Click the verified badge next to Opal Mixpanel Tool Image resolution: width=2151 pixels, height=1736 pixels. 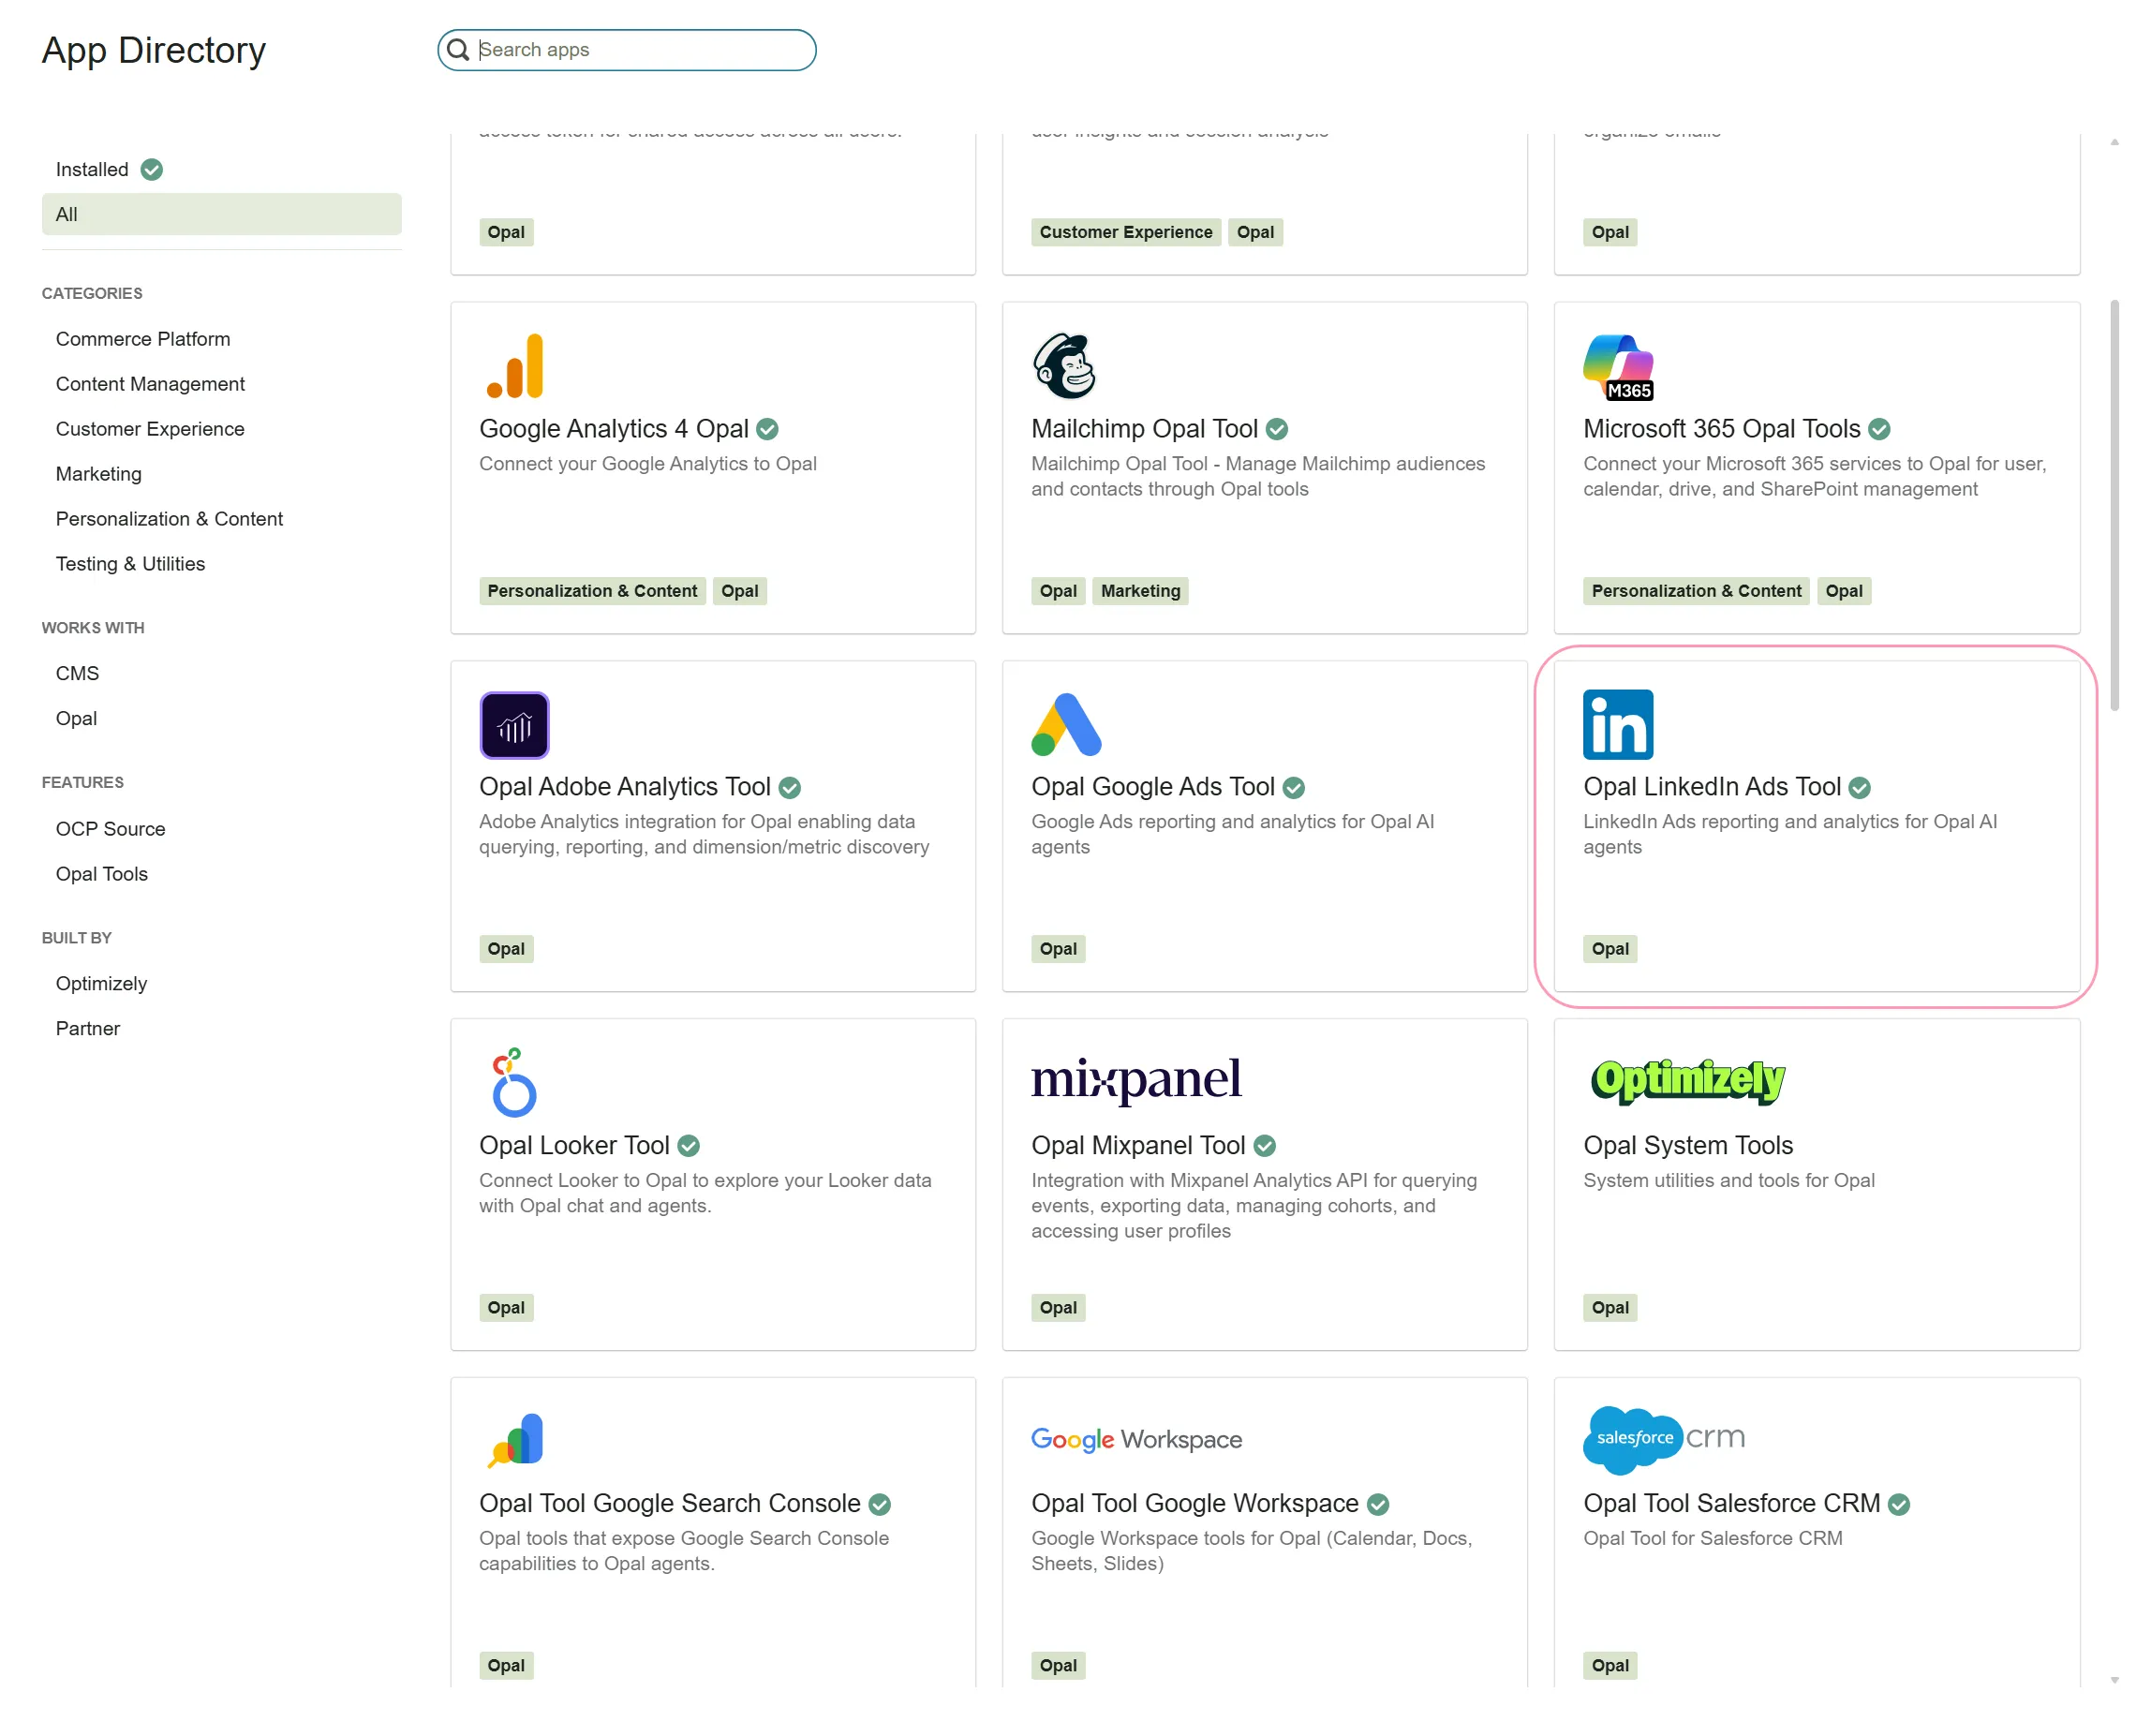[1265, 1146]
